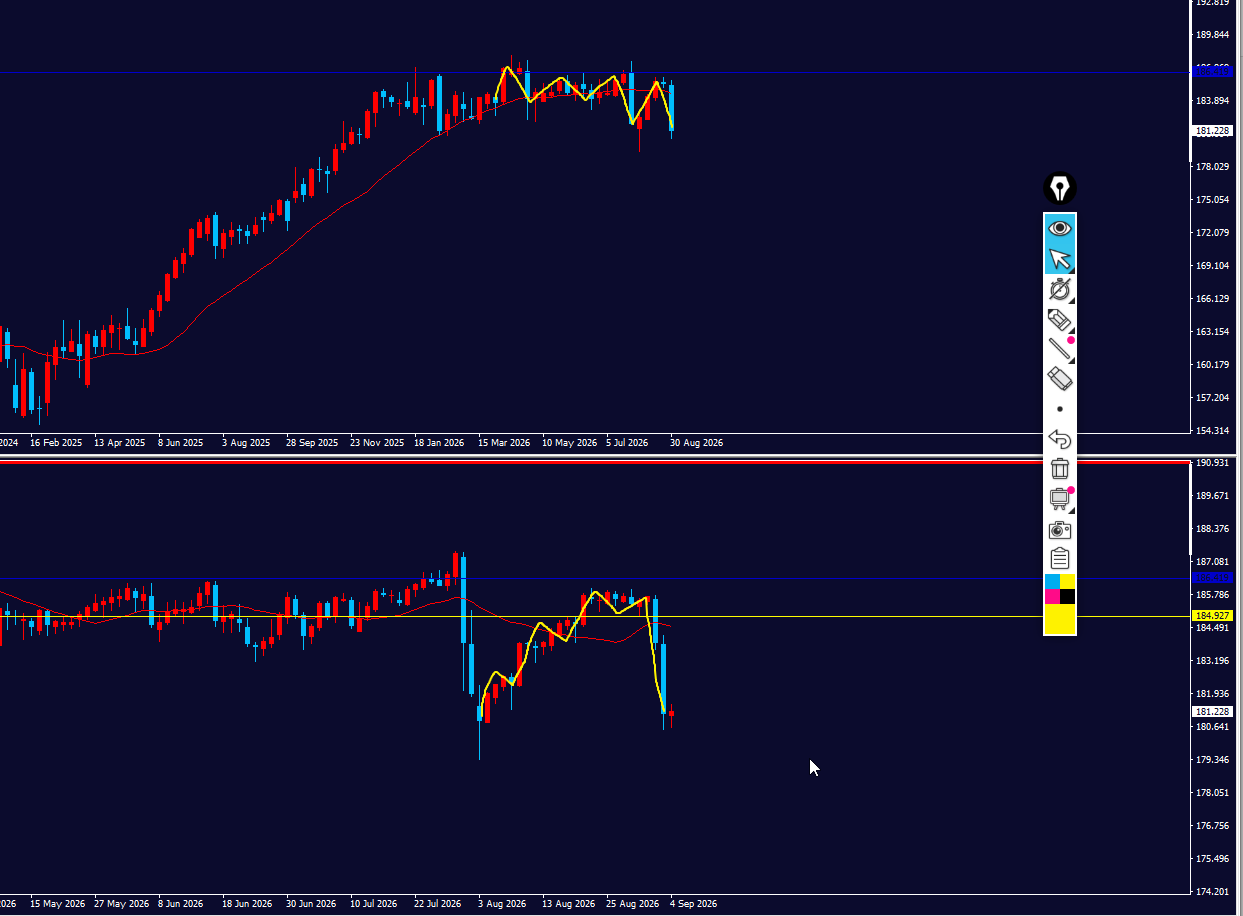
Task: Select the line drawing tool
Action: [x=1060, y=349]
